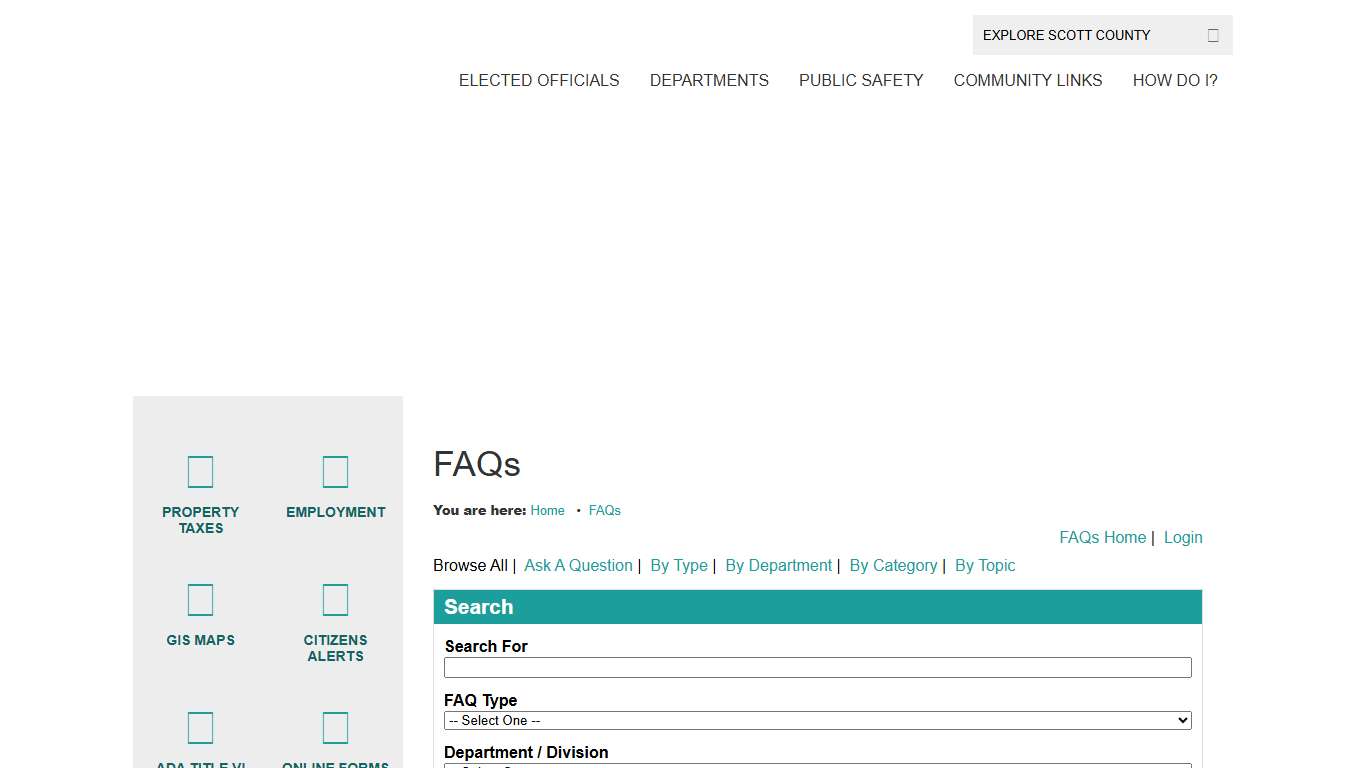Click the Home breadcrumb link
Viewport: 1366px width, 768px height.
[x=547, y=510]
